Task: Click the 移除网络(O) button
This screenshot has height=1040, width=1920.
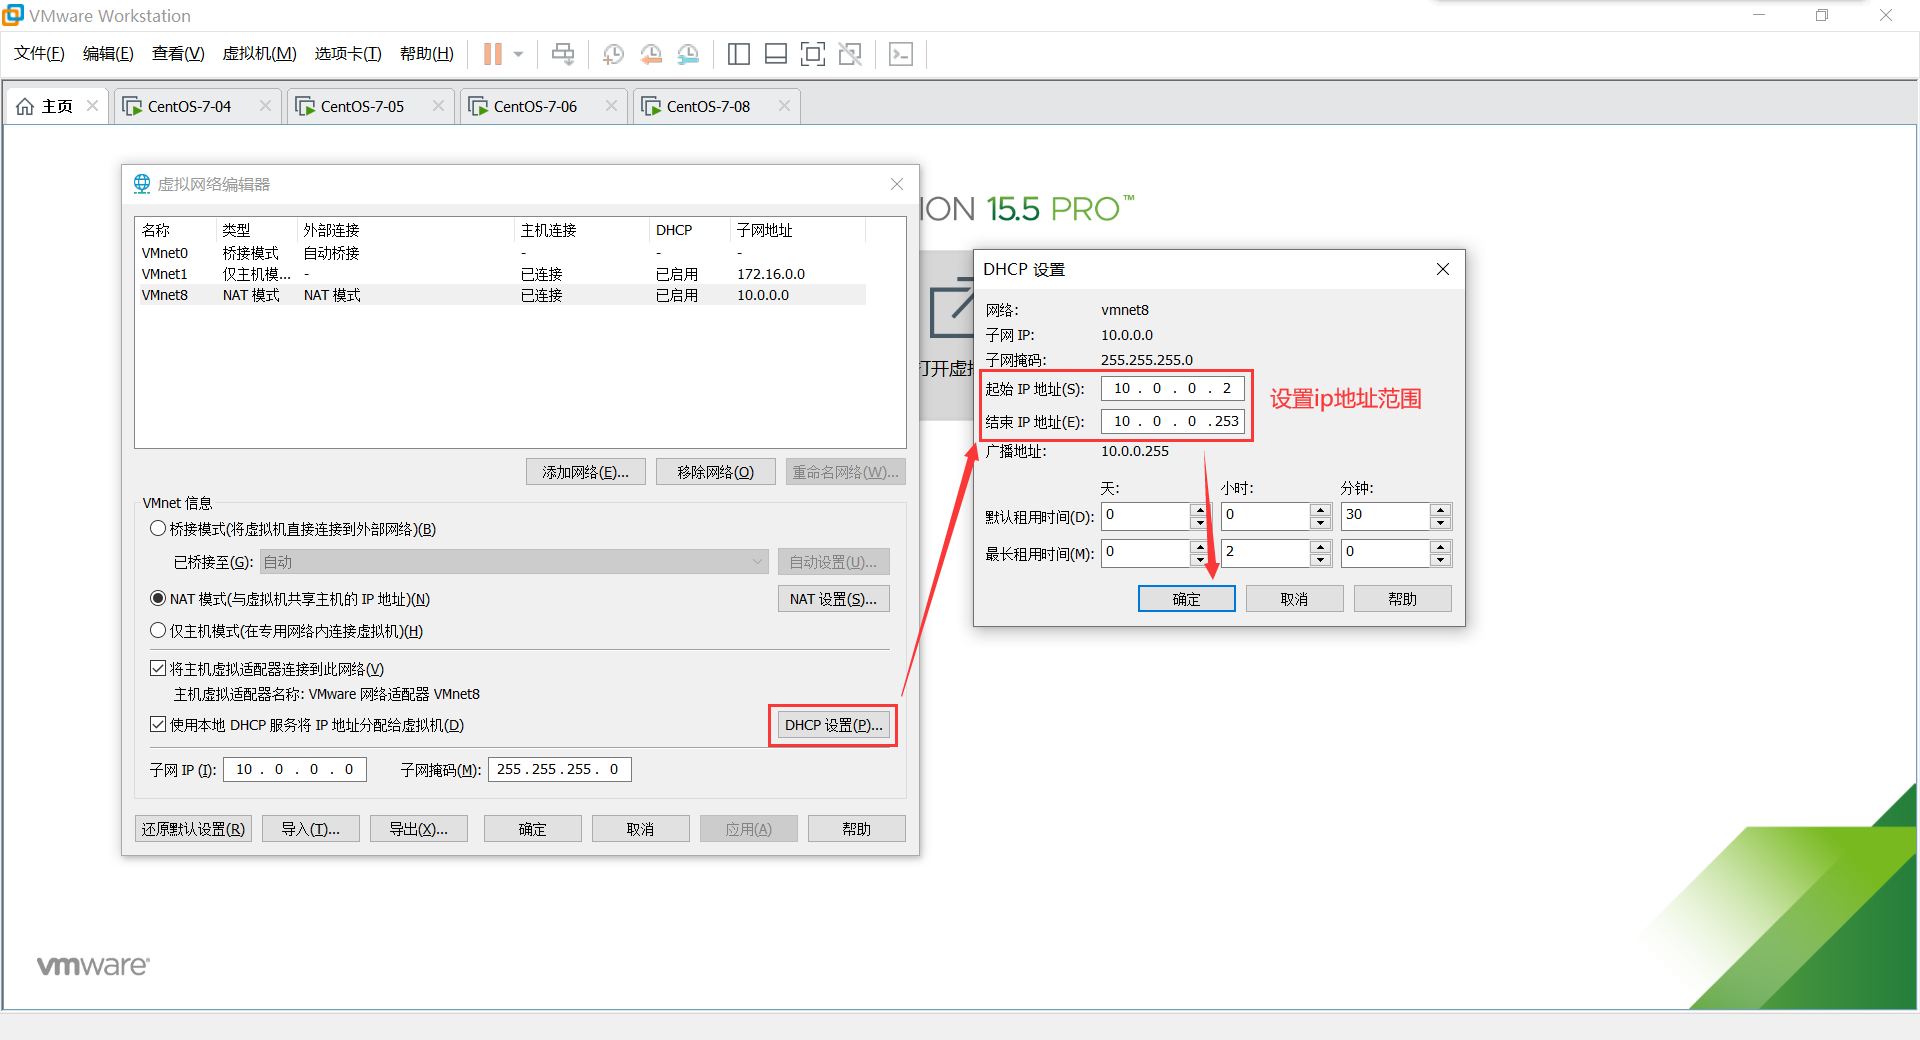Action: point(716,472)
